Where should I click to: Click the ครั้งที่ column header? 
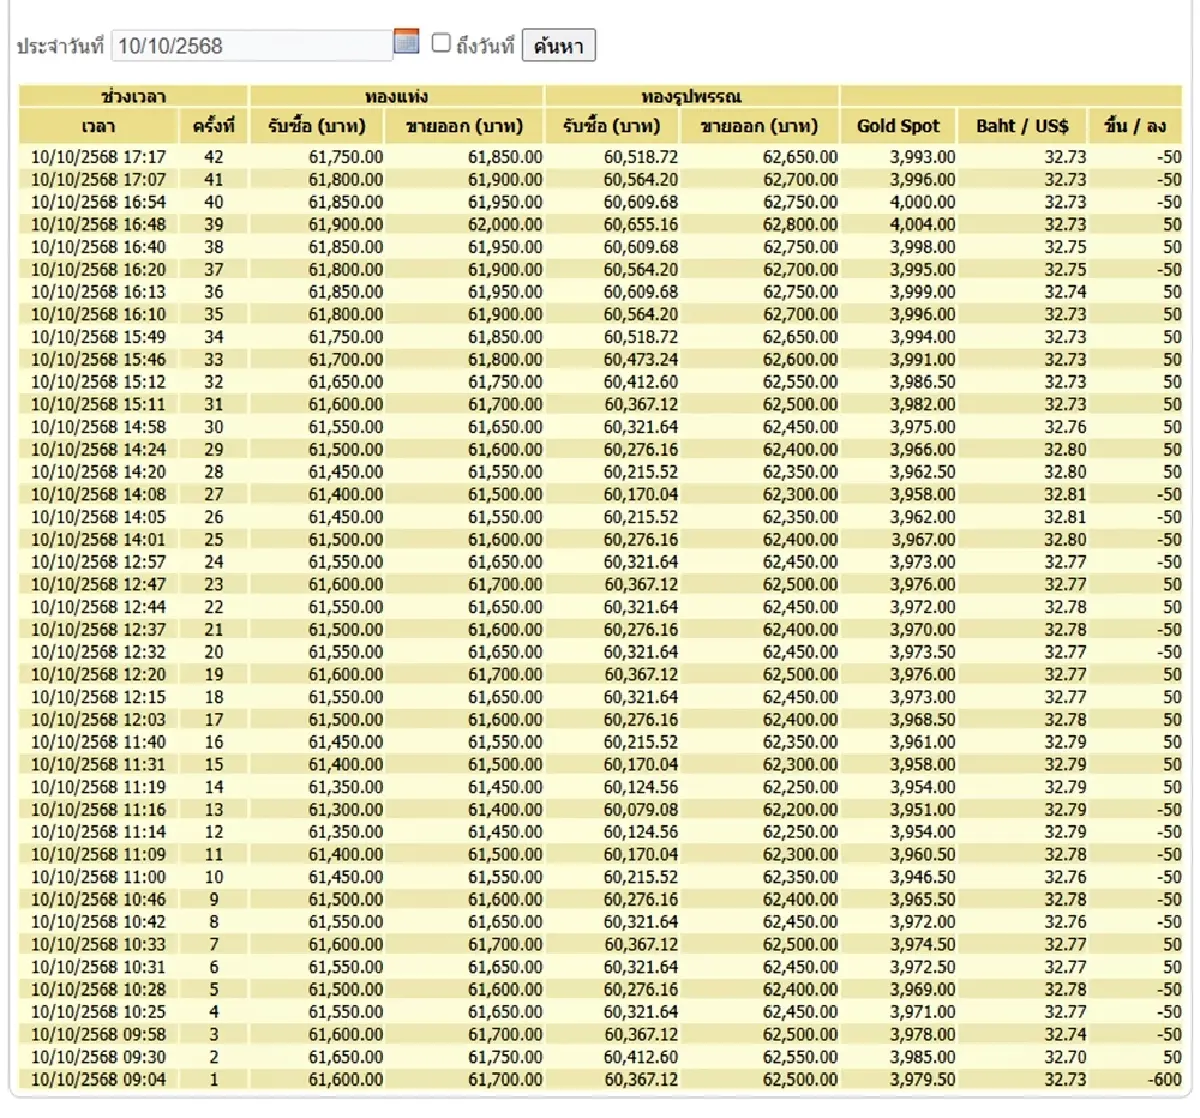tap(213, 126)
